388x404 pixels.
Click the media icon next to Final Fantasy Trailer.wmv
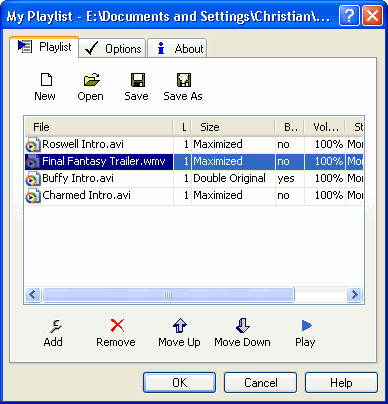coord(32,162)
